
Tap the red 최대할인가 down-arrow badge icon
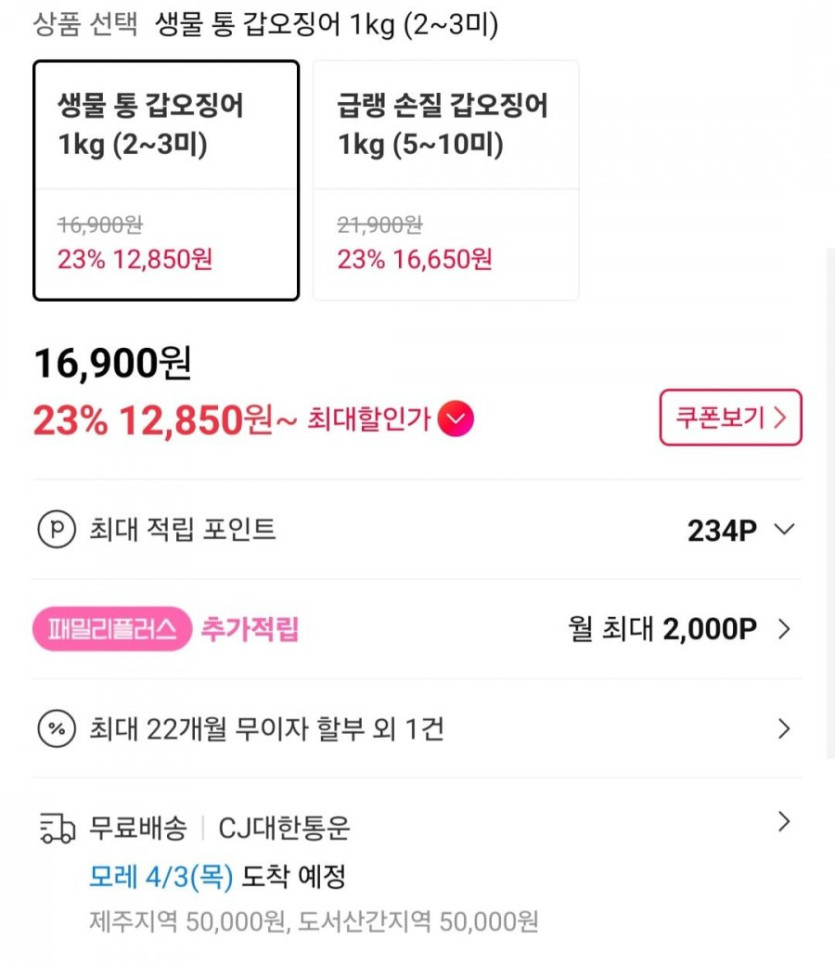point(457,418)
